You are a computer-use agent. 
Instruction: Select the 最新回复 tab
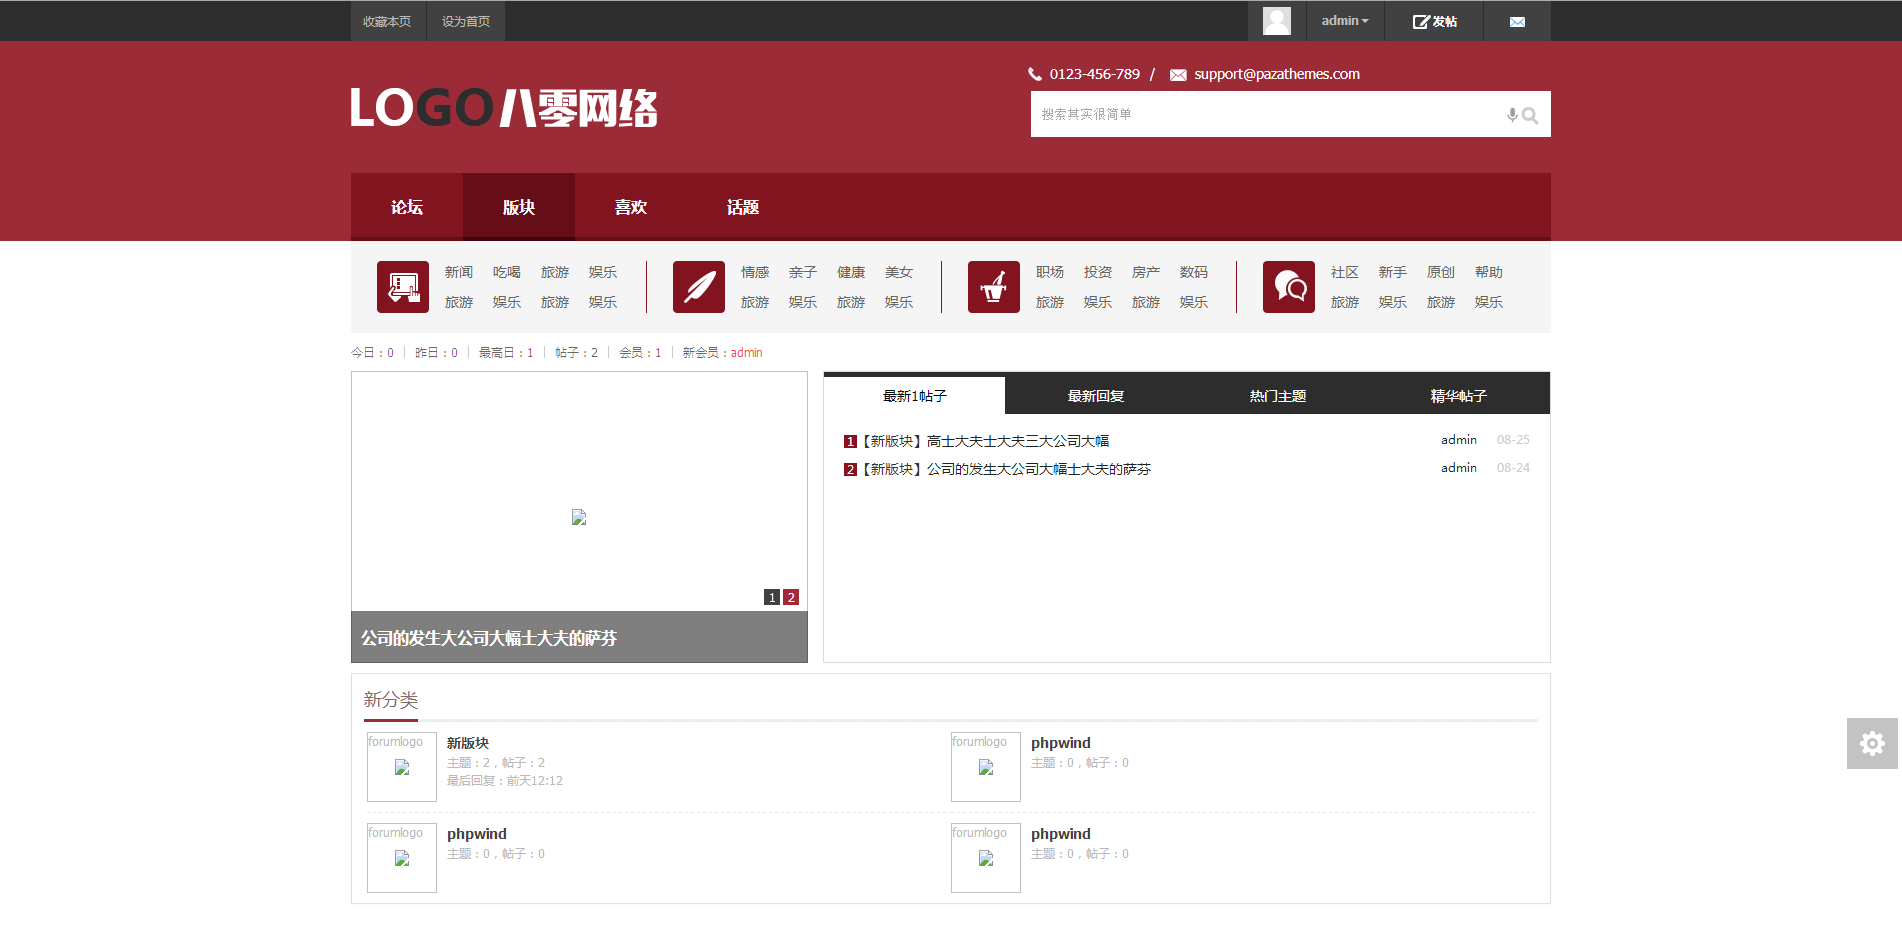pyautogui.click(x=1096, y=396)
